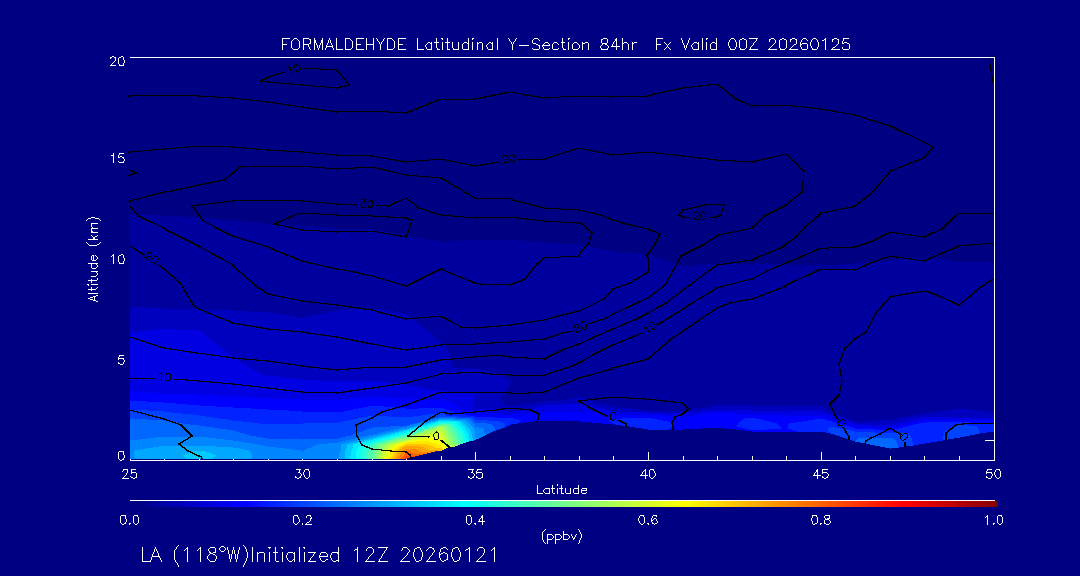Viewport: 1080px width, 576px height.
Task: Pick the color bar label 0.2
Action: [302, 521]
